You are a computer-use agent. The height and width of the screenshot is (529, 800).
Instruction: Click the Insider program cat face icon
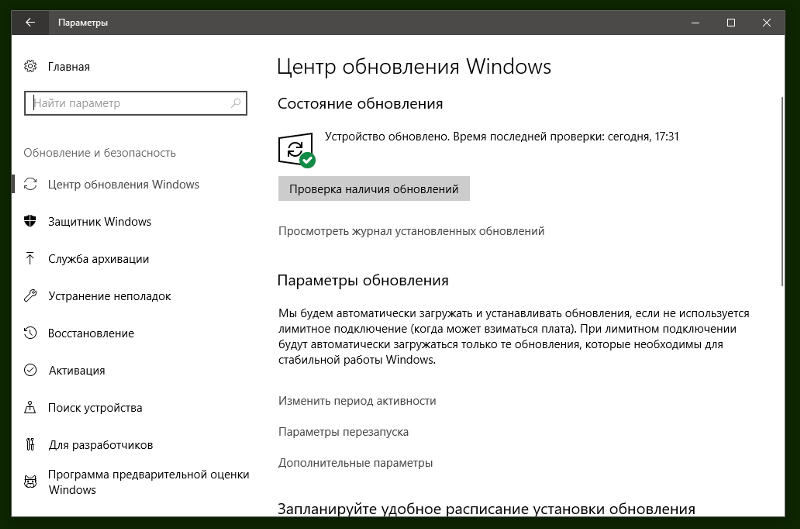pyautogui.click(x=30, y=482)
